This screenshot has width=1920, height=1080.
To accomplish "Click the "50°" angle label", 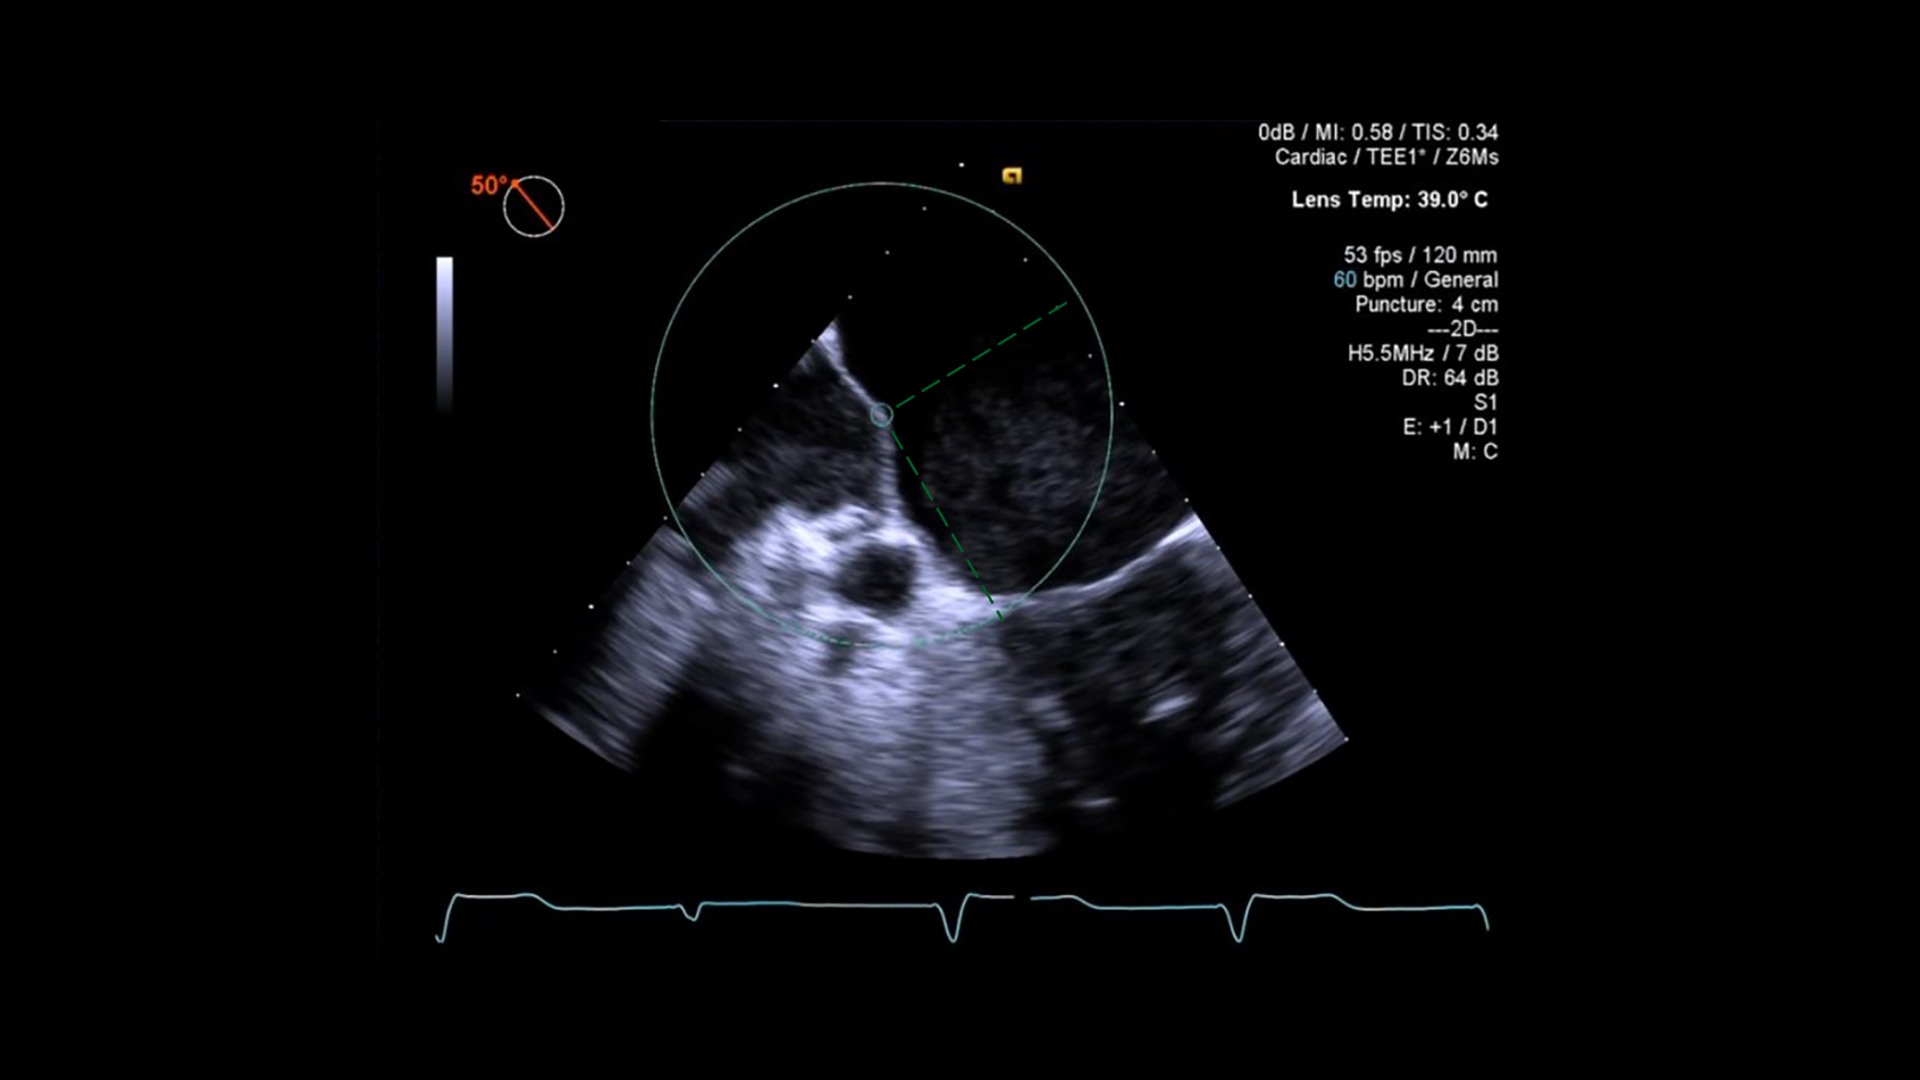I will point(489,185).
